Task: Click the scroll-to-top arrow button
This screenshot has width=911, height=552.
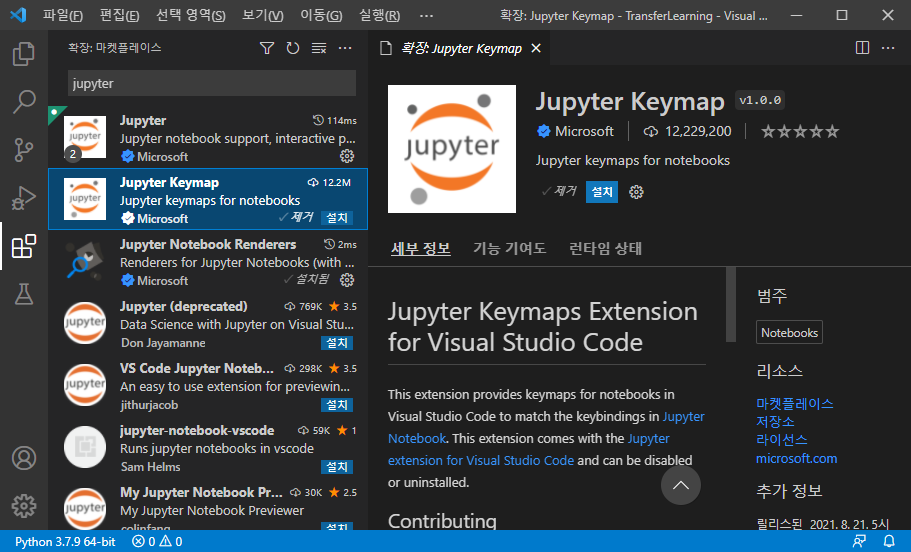Action: pos(680,485)
